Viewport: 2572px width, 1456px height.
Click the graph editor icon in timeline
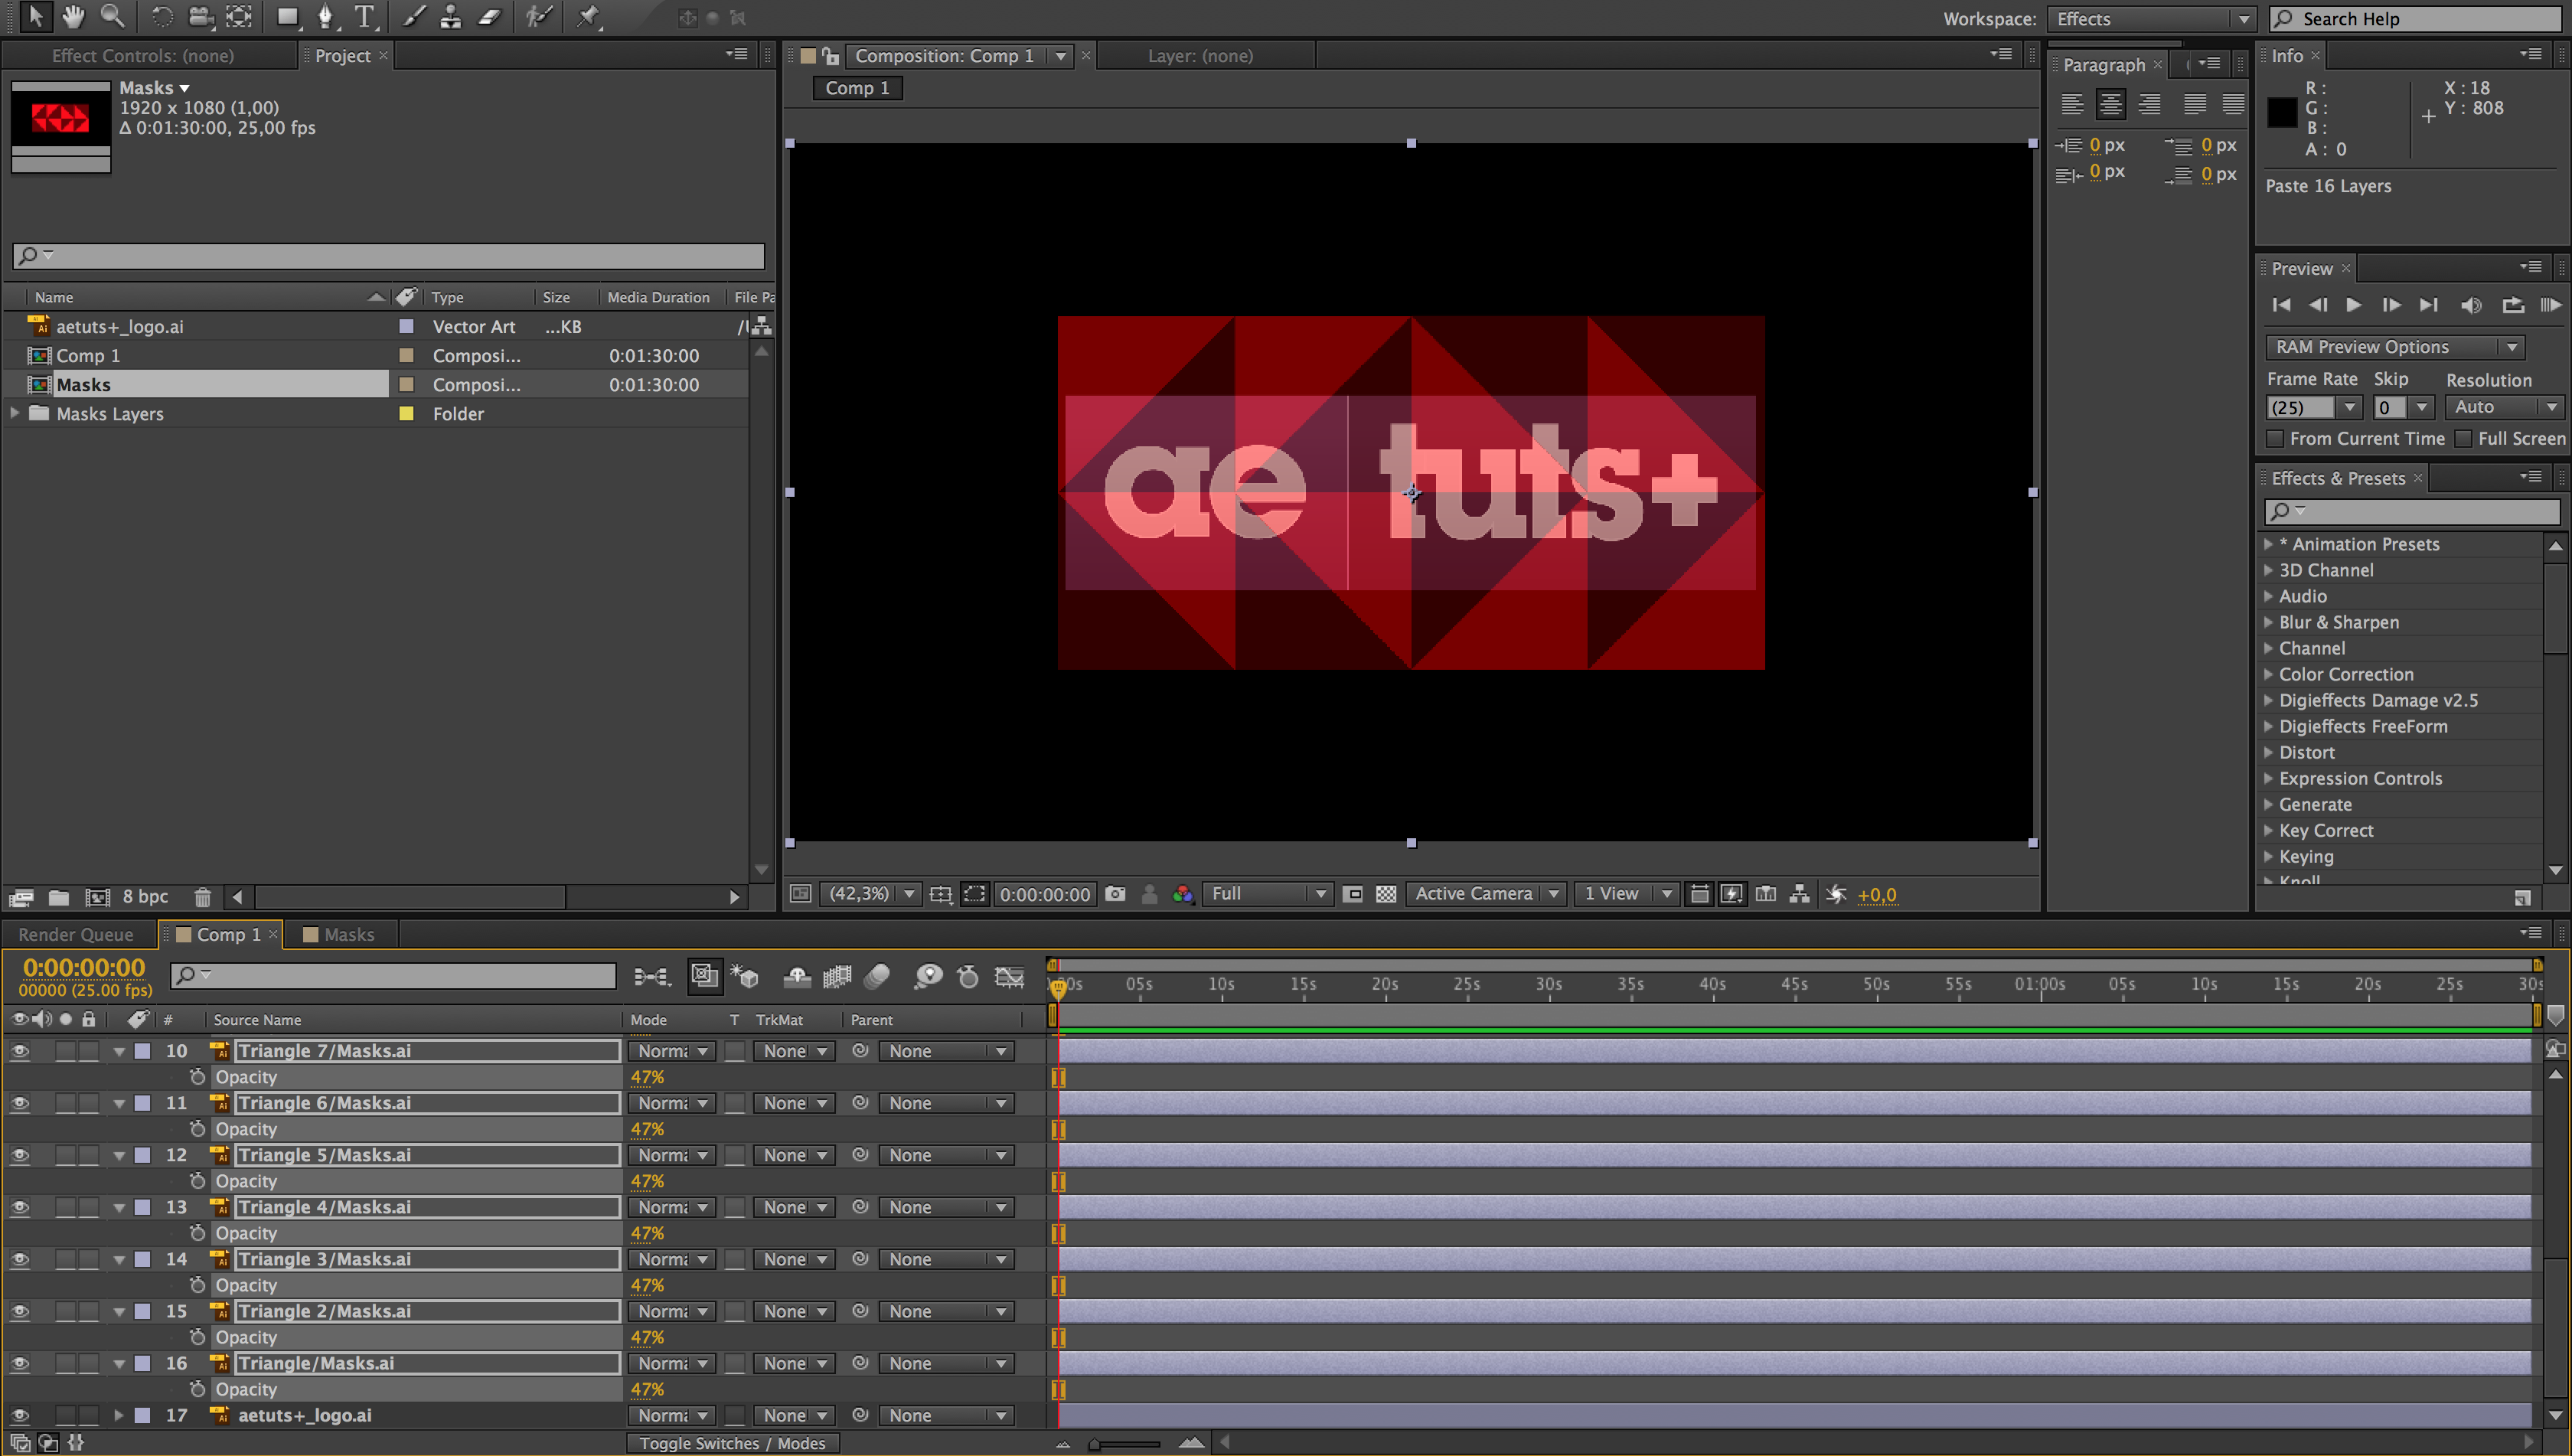point(1010,976)
